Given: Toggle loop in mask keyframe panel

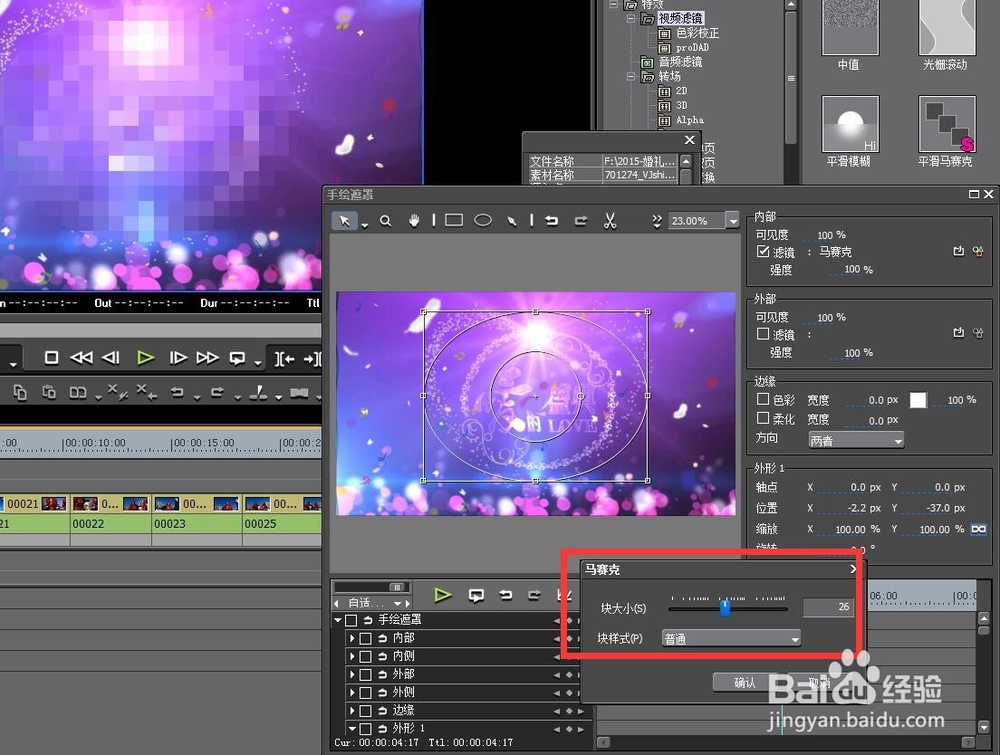Looking at the screenshot, I should coord(476,596).
